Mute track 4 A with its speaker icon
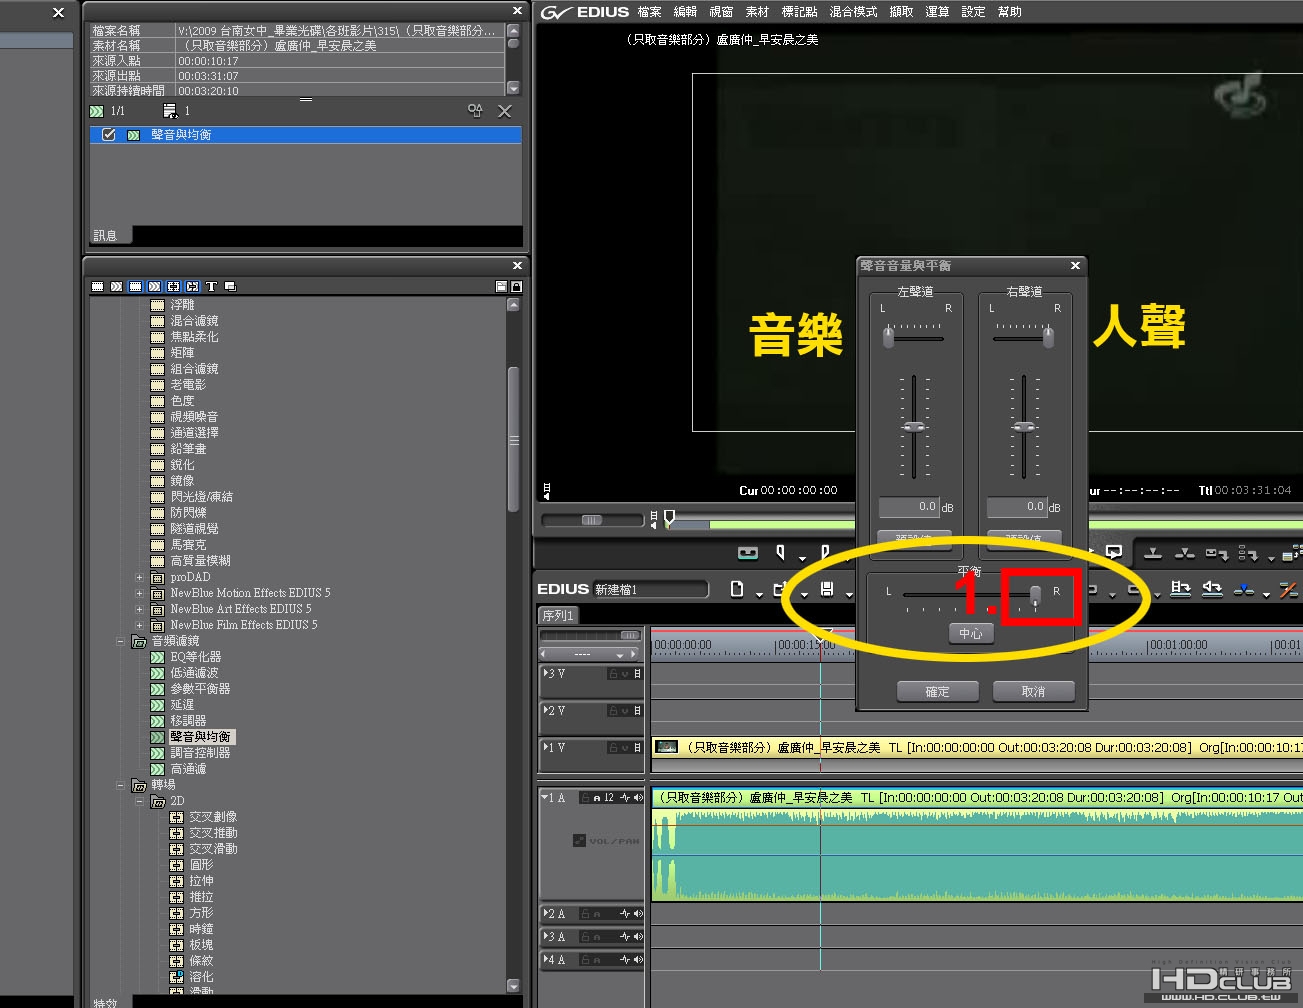Viewport: 1303px width, 1008px height. coord(638,960)
